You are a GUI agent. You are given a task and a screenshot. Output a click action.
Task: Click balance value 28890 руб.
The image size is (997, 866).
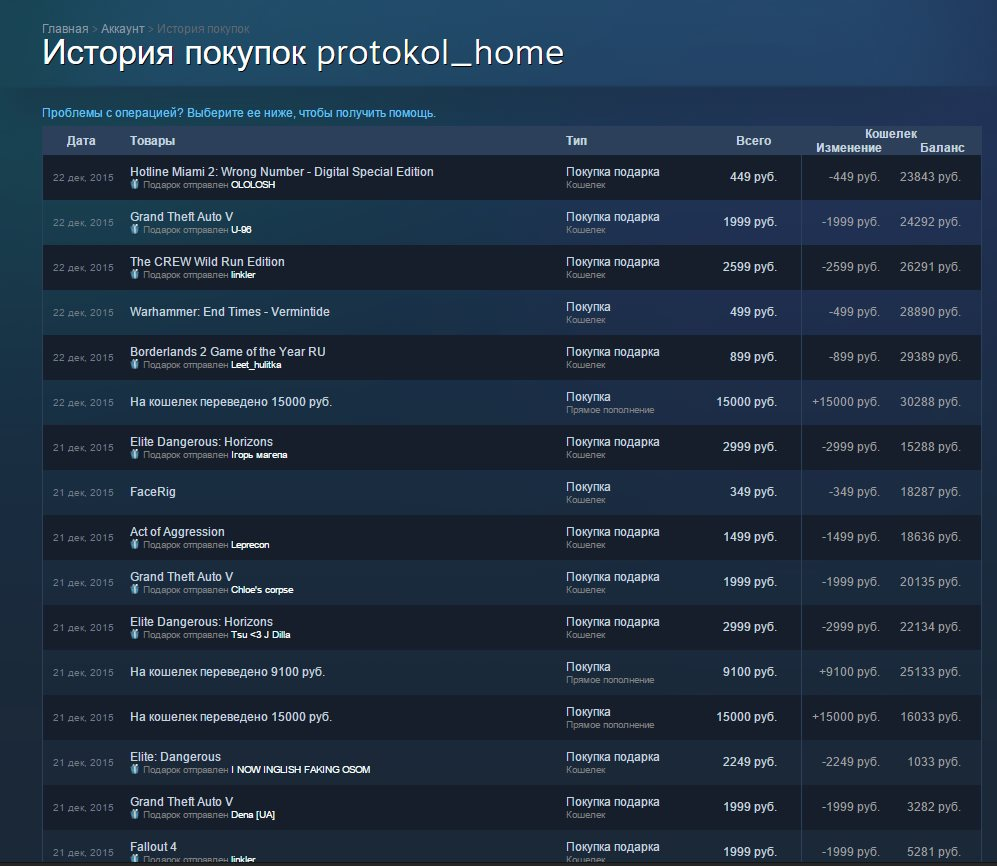(930, 312)
